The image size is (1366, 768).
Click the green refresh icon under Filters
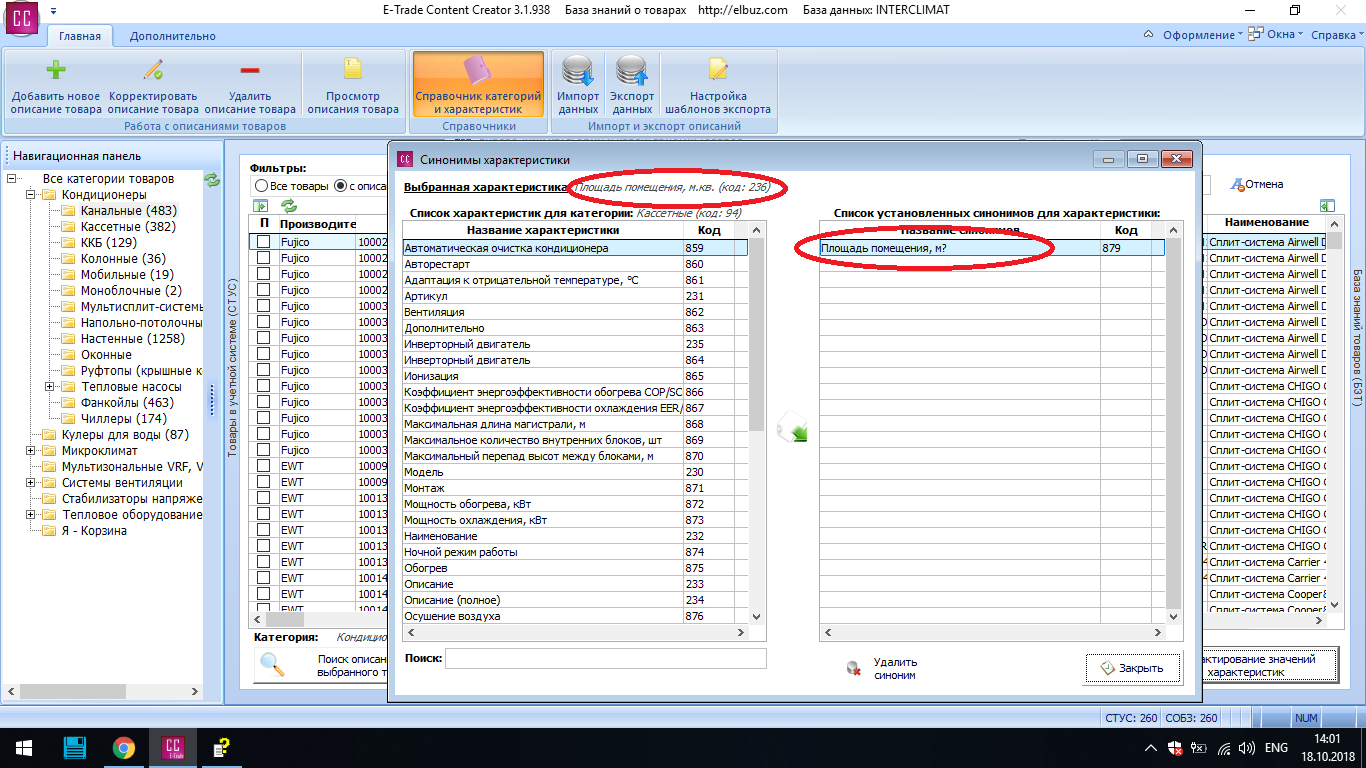[x=289, y=206]
